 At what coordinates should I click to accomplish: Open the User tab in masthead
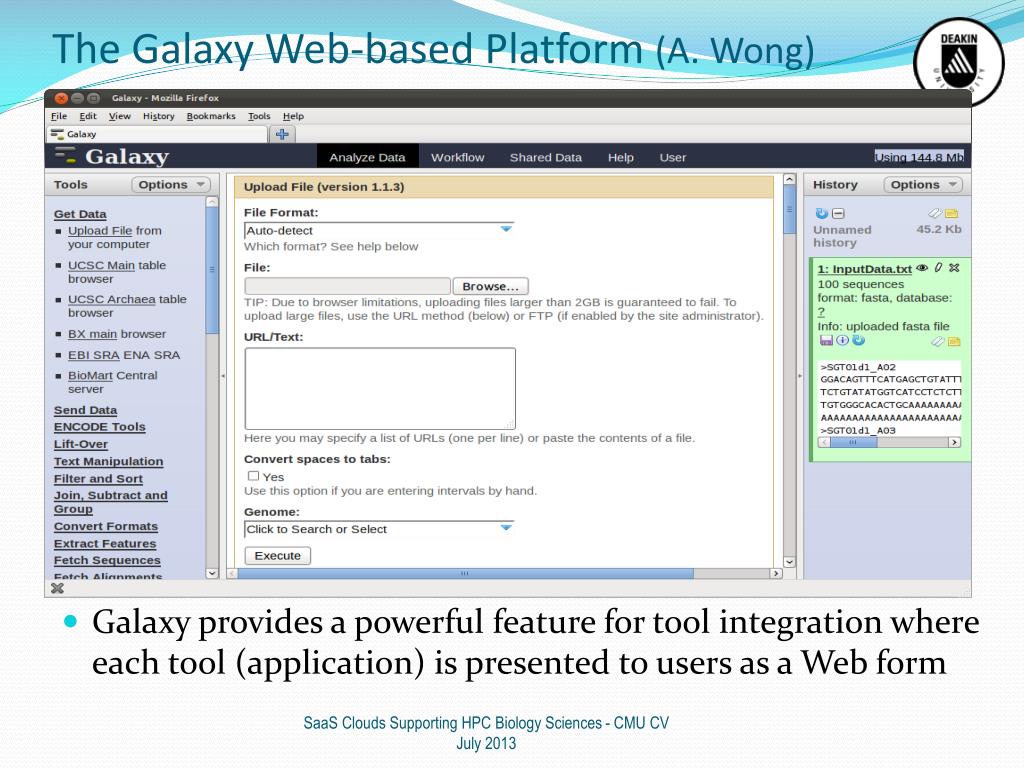[x=673, y=157]
